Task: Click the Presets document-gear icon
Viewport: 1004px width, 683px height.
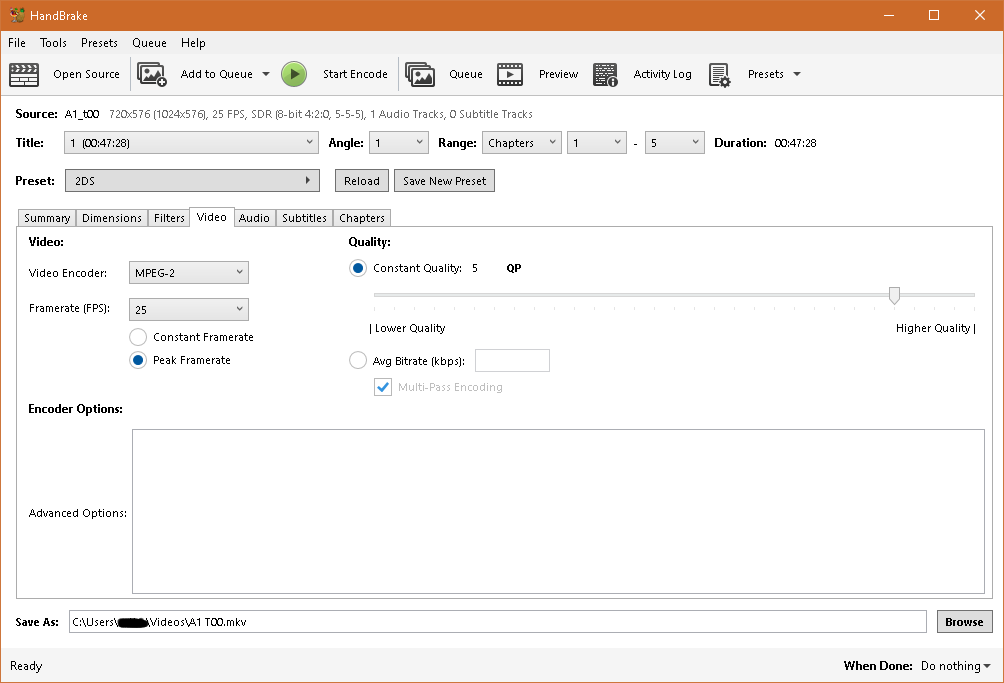Action: pyautogui.click(x=720, y=75)
